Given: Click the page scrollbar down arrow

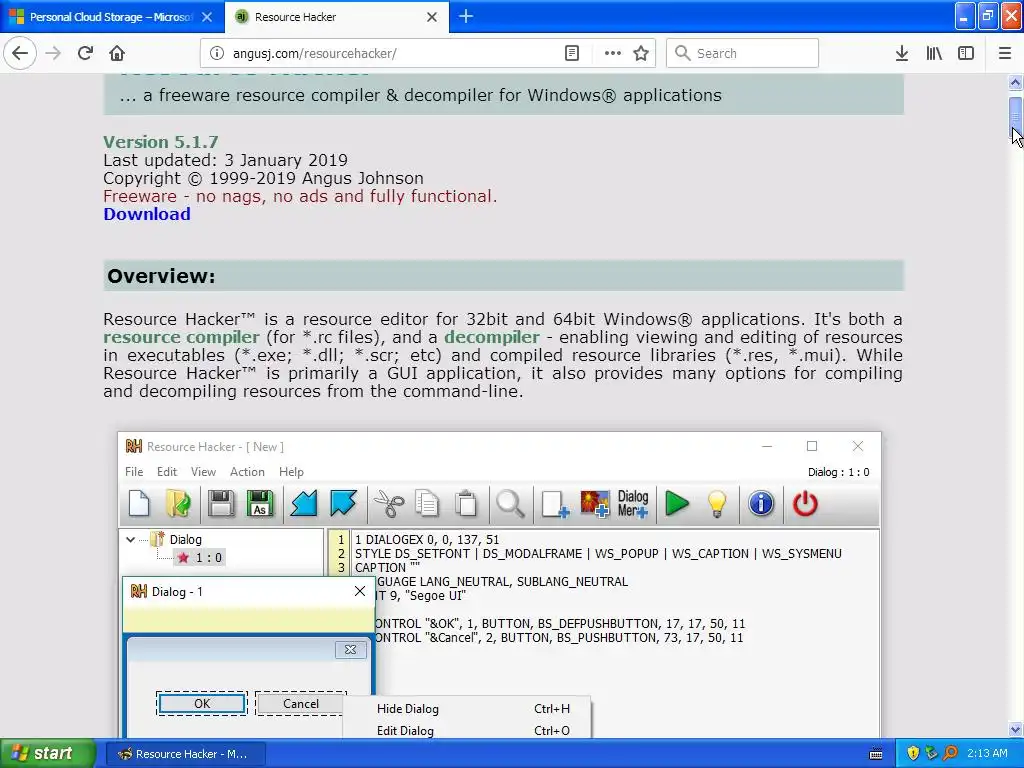Looking at the screenshot, I should pyautogui.click(x=1015, y=729).
